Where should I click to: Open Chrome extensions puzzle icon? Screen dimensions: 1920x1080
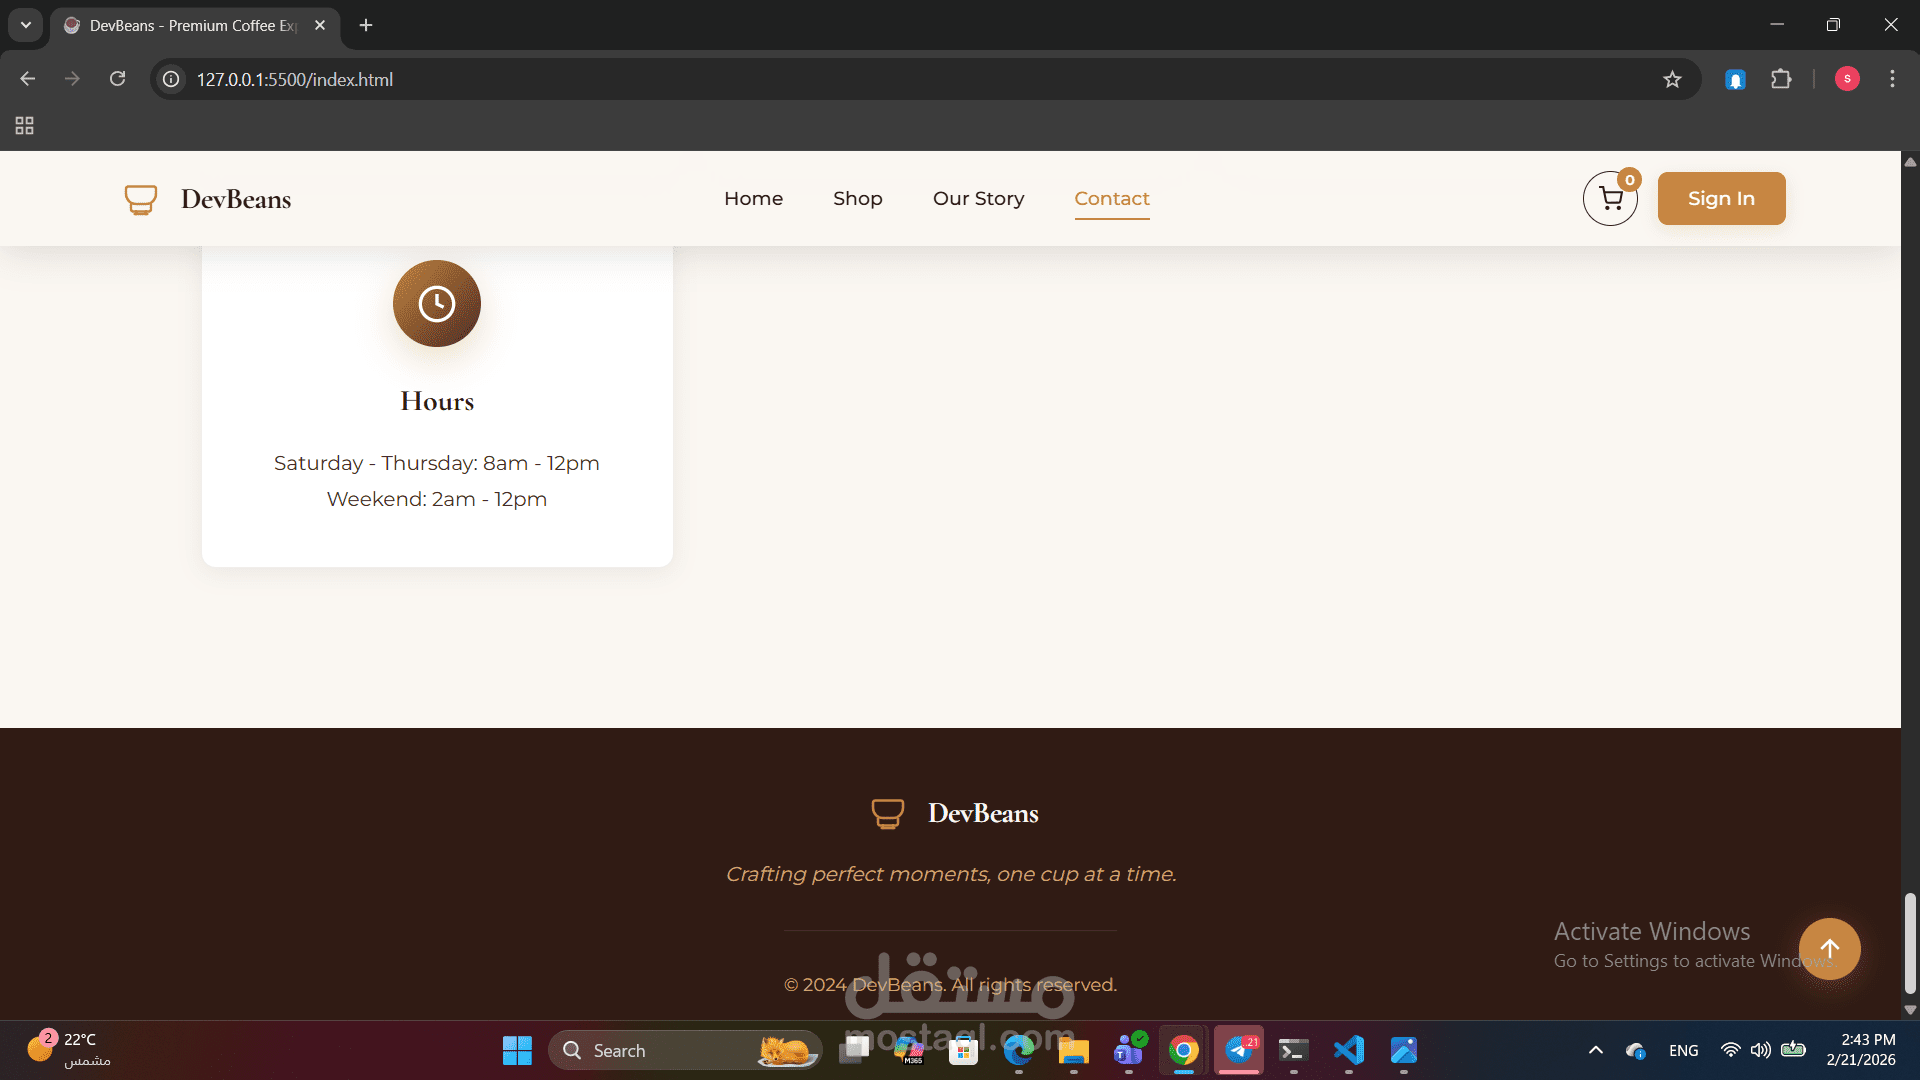point(1781,79)
